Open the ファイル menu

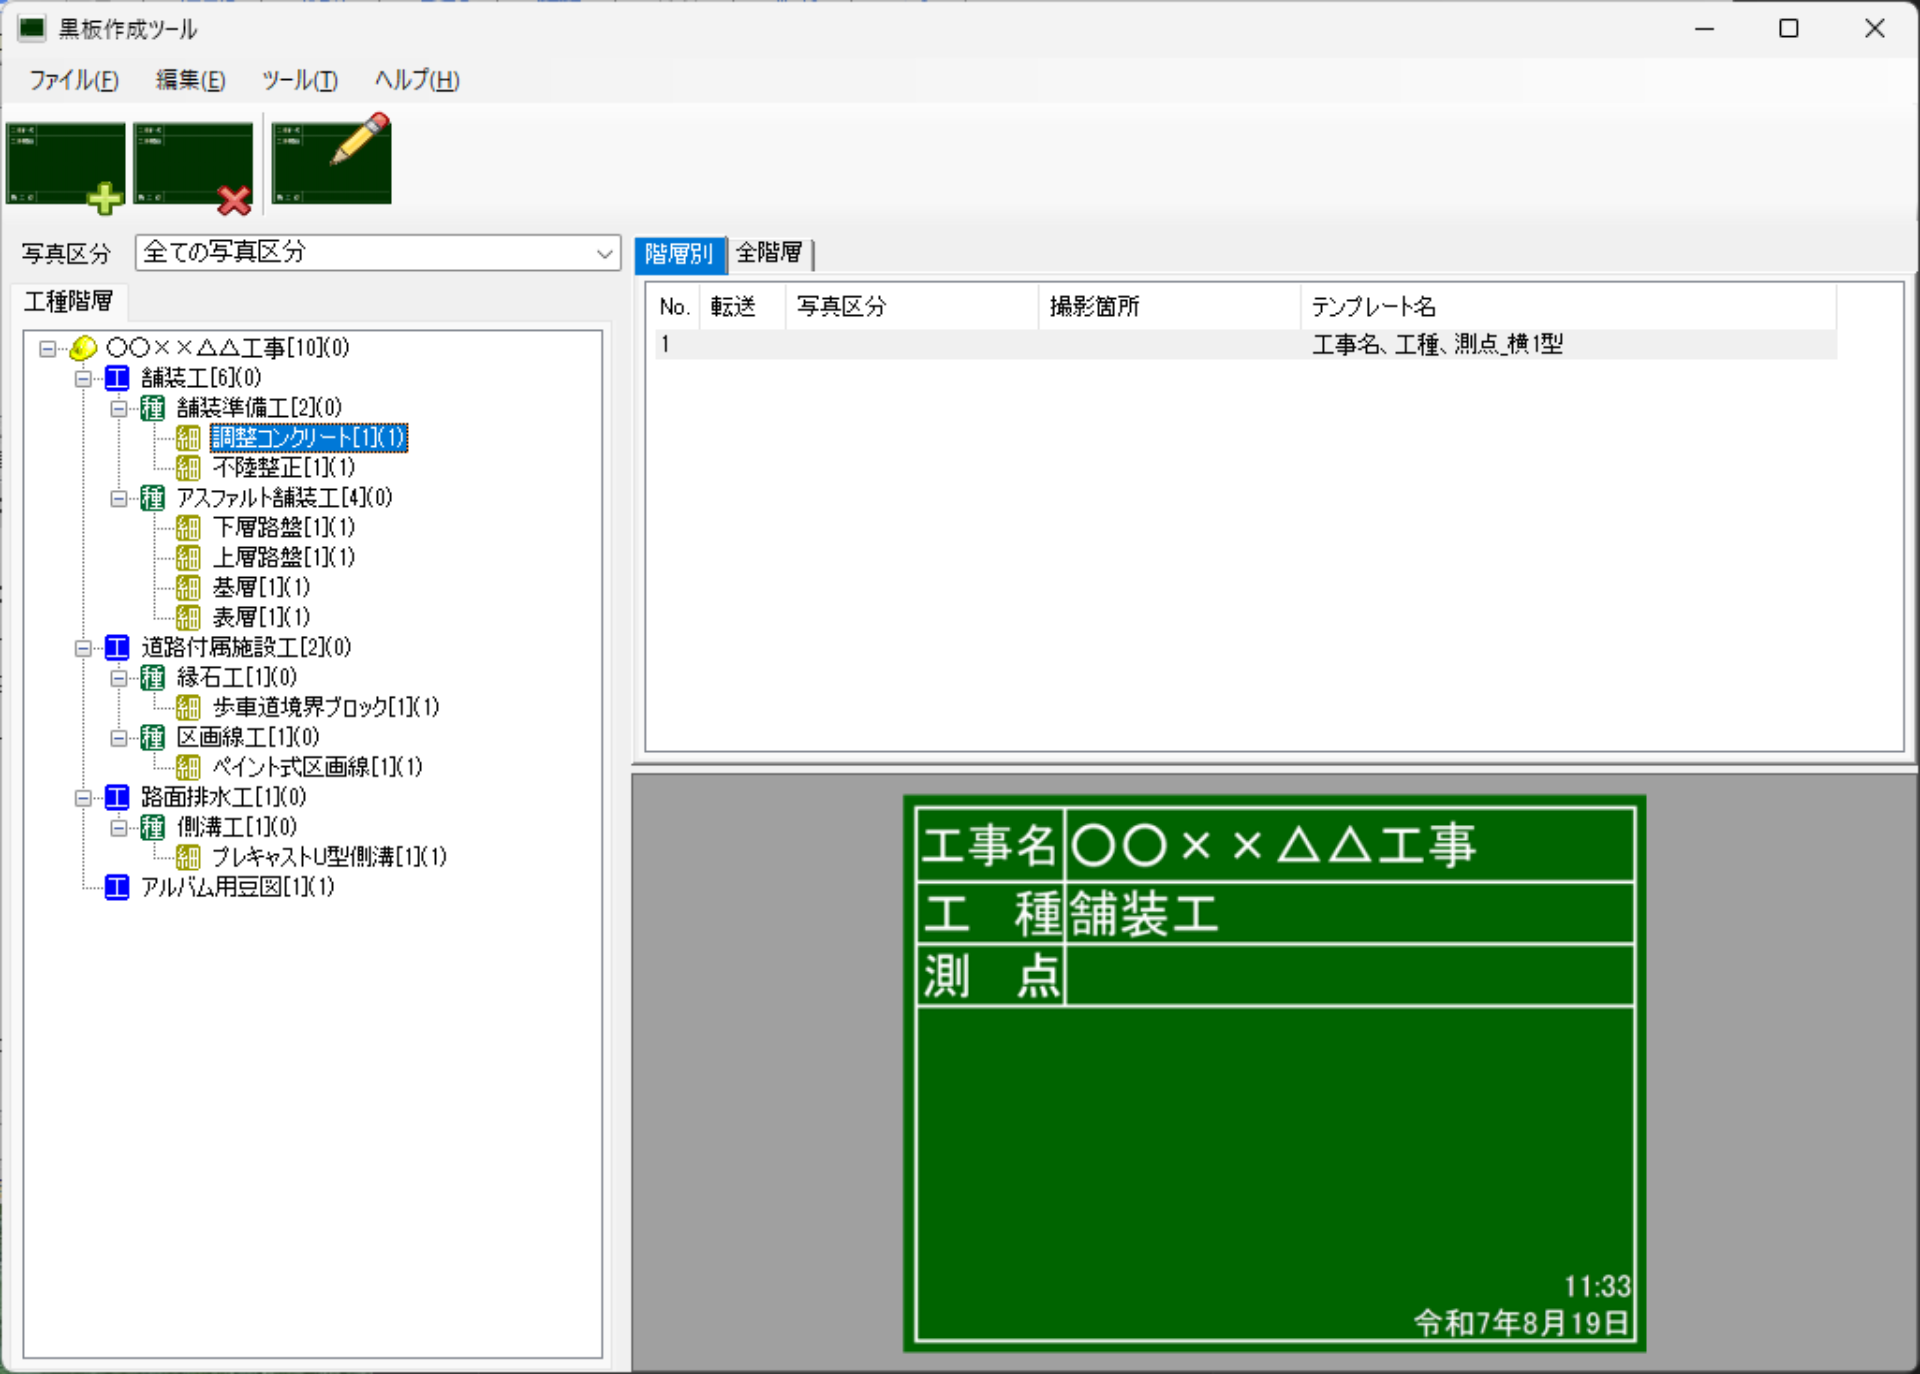(x=71, y=81)
